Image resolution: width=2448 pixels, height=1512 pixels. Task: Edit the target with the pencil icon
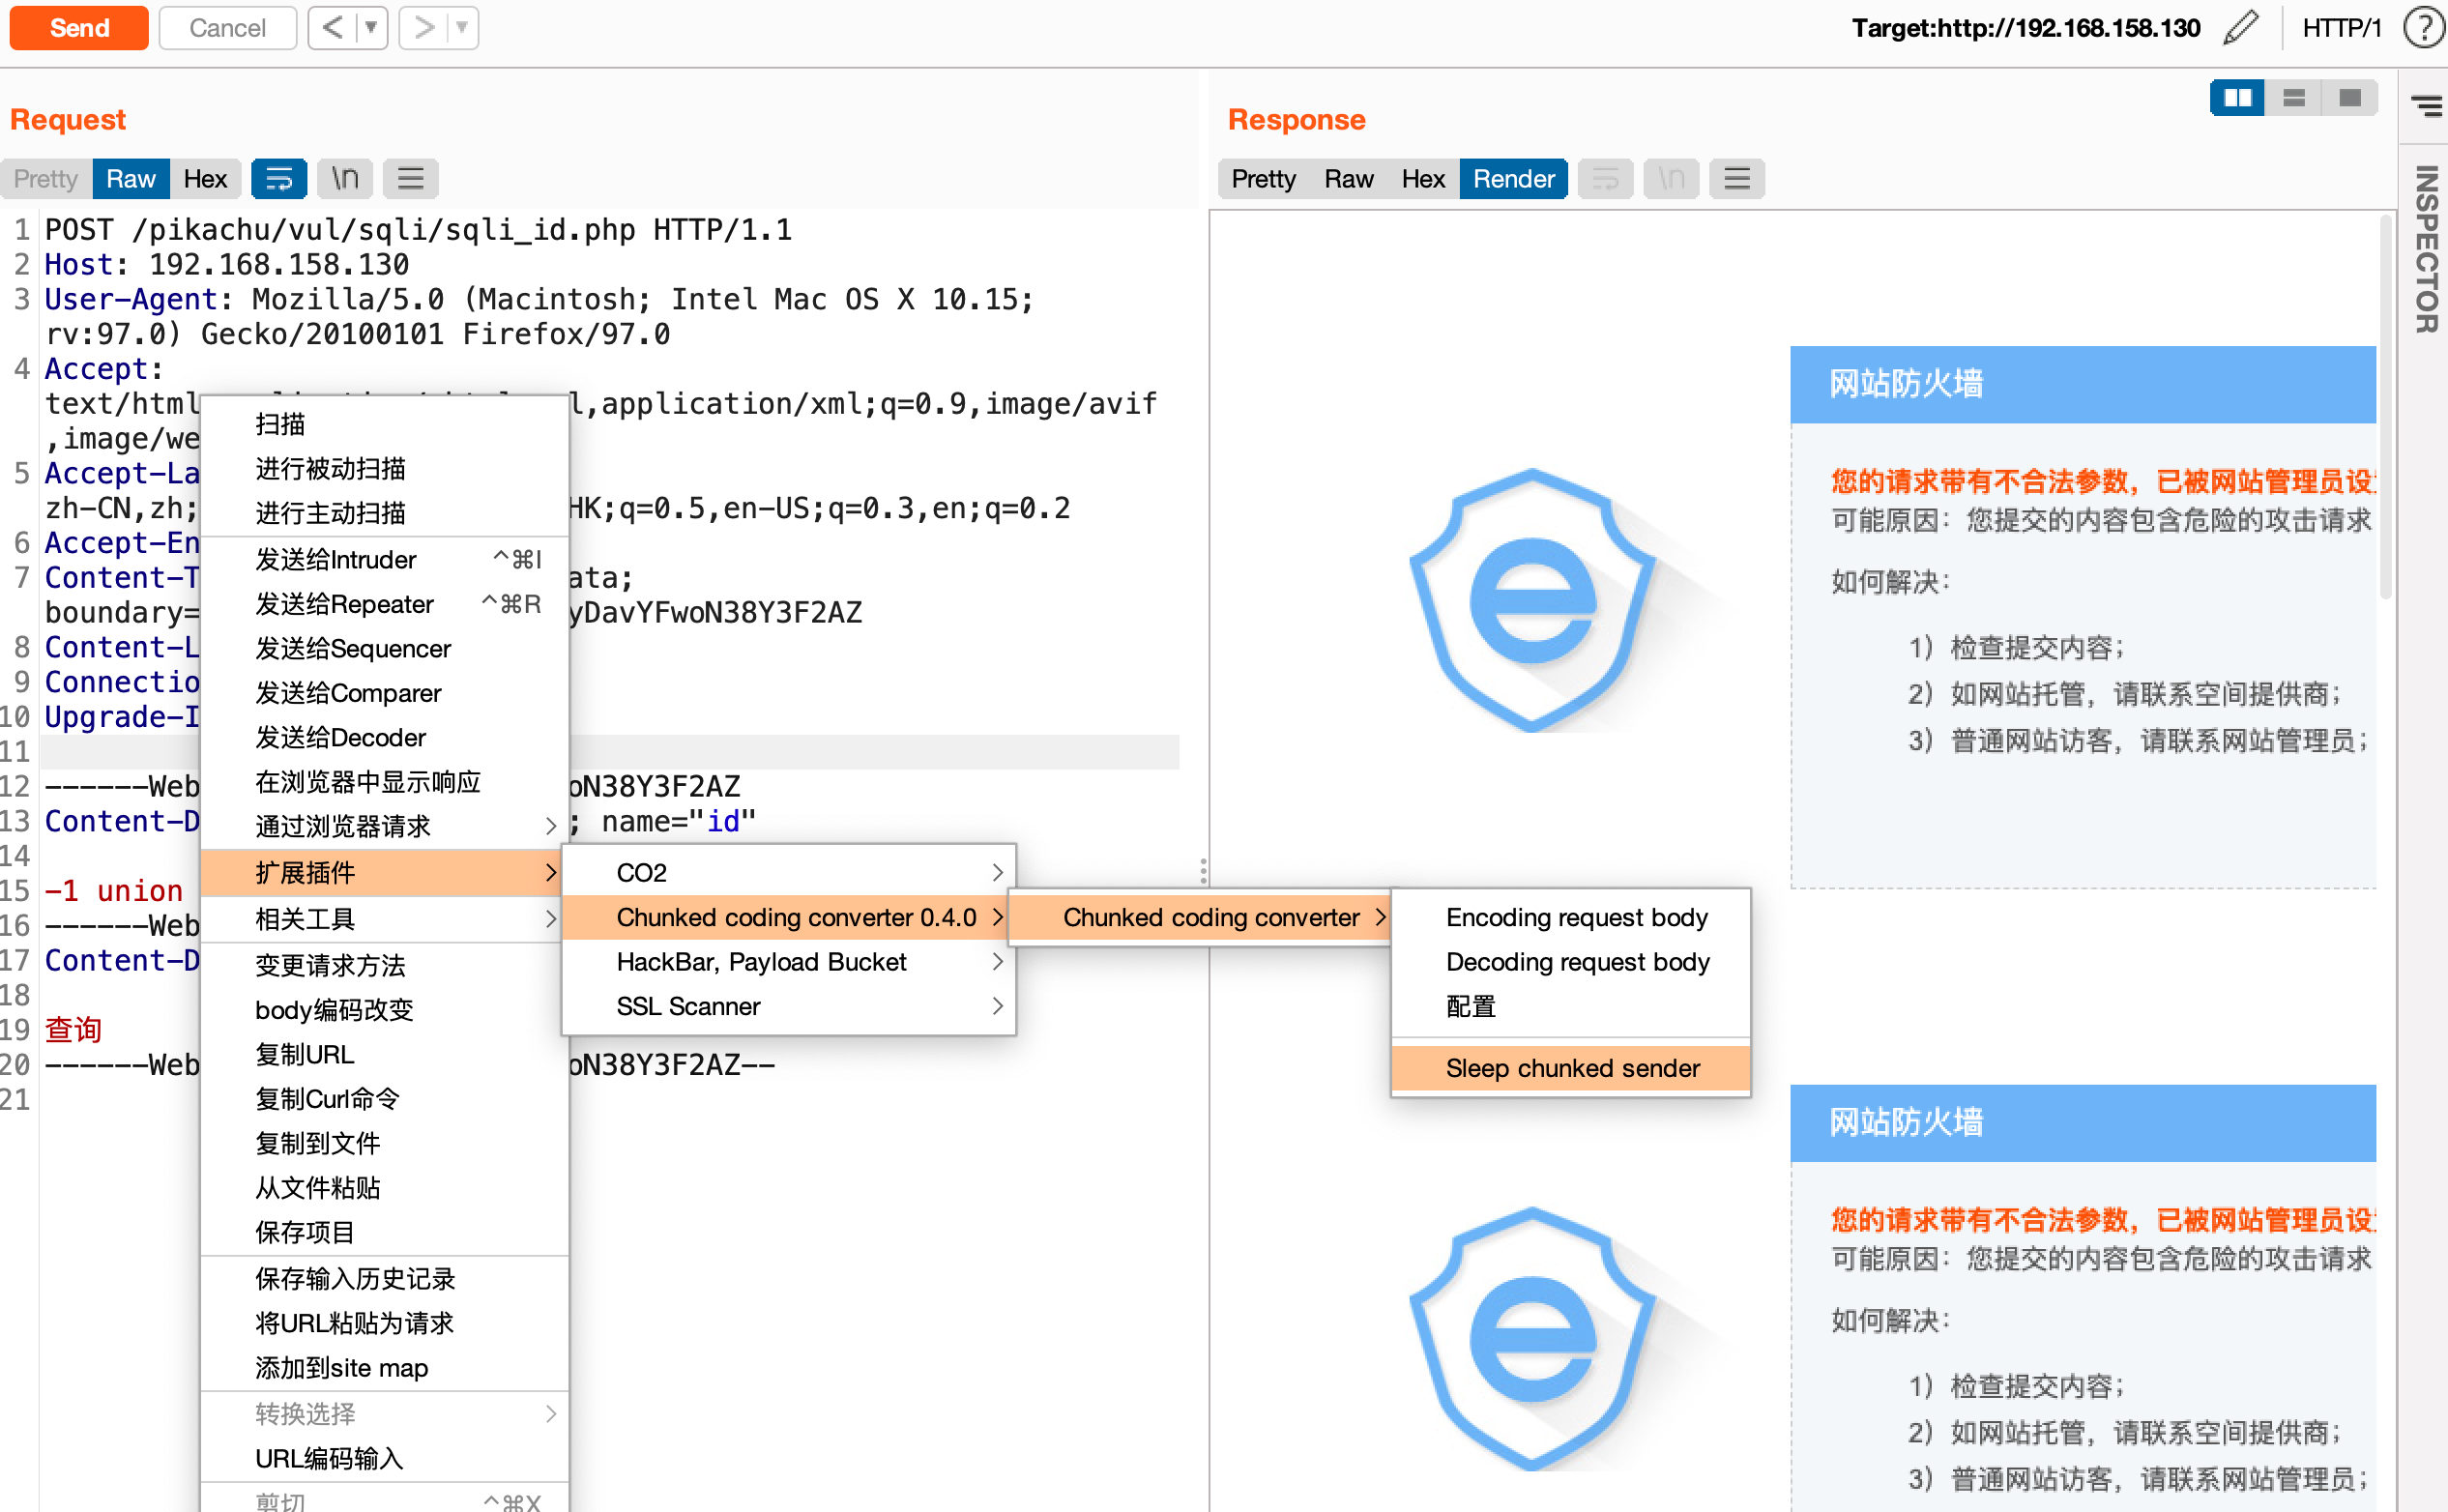click(2241, 27)
